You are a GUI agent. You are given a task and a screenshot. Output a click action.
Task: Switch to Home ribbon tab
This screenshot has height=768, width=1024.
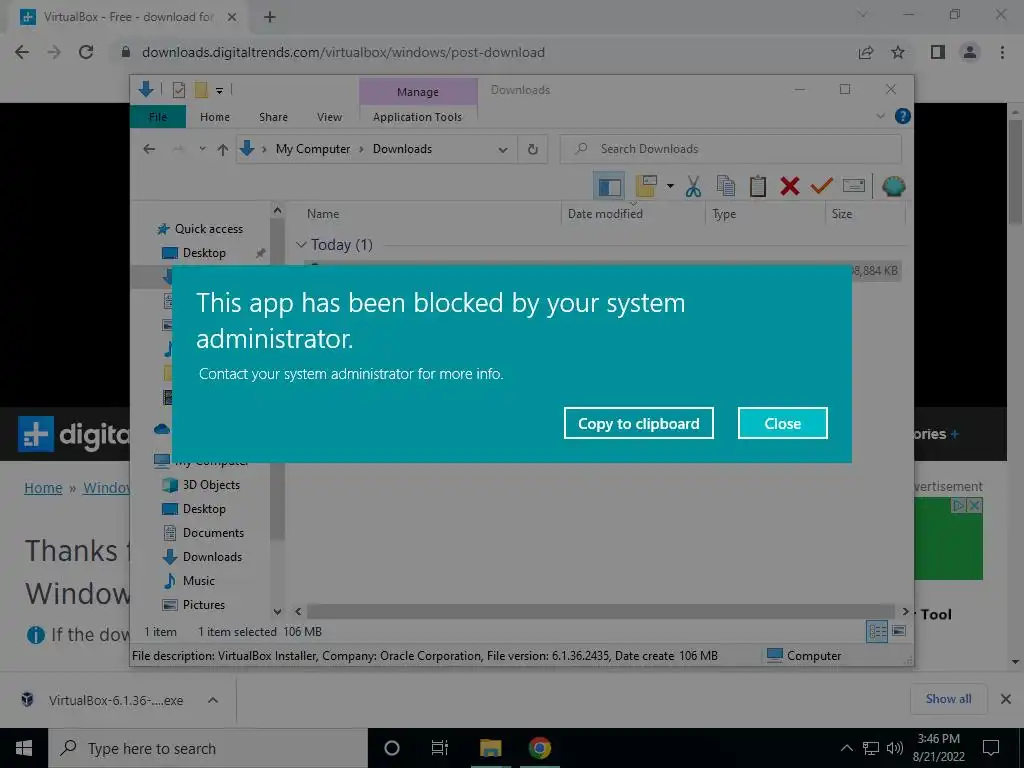coord(215,117)
